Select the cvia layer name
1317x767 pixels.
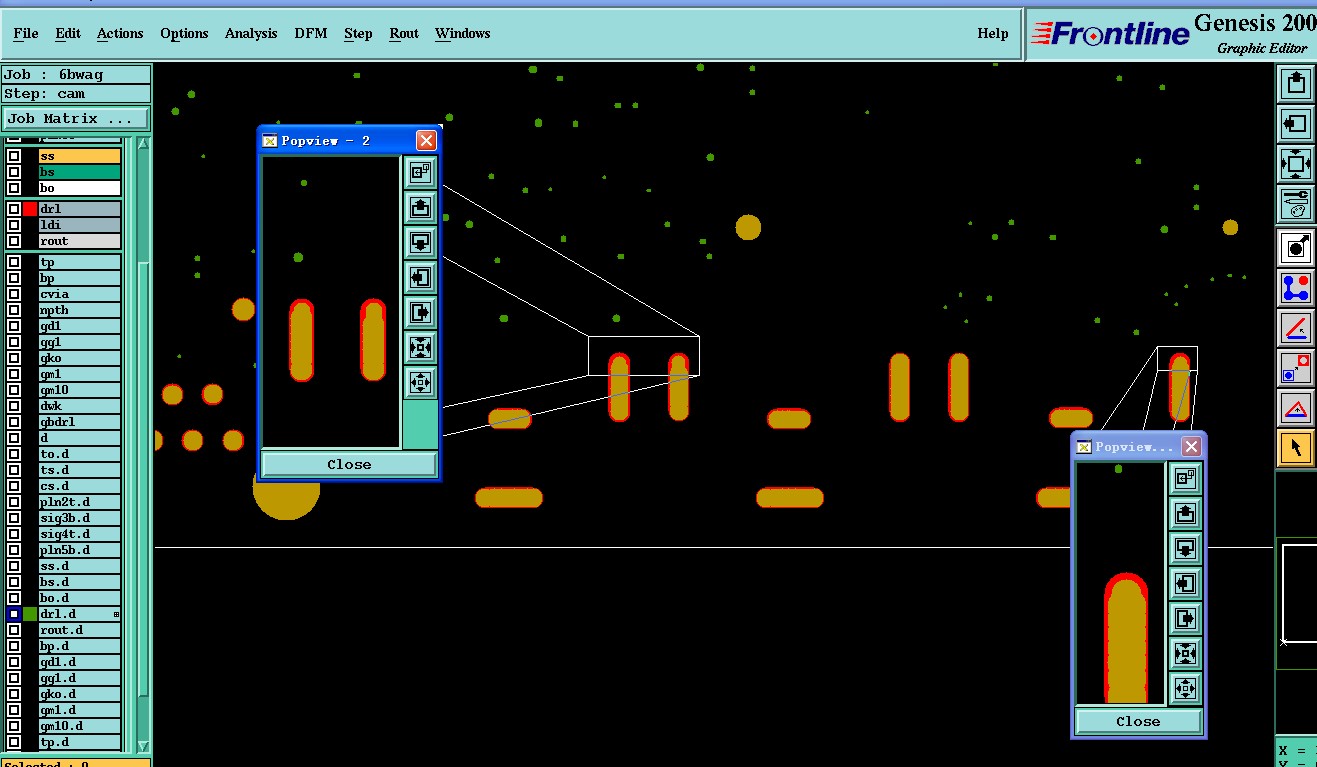pyautogui.click(x=80, y=294)
